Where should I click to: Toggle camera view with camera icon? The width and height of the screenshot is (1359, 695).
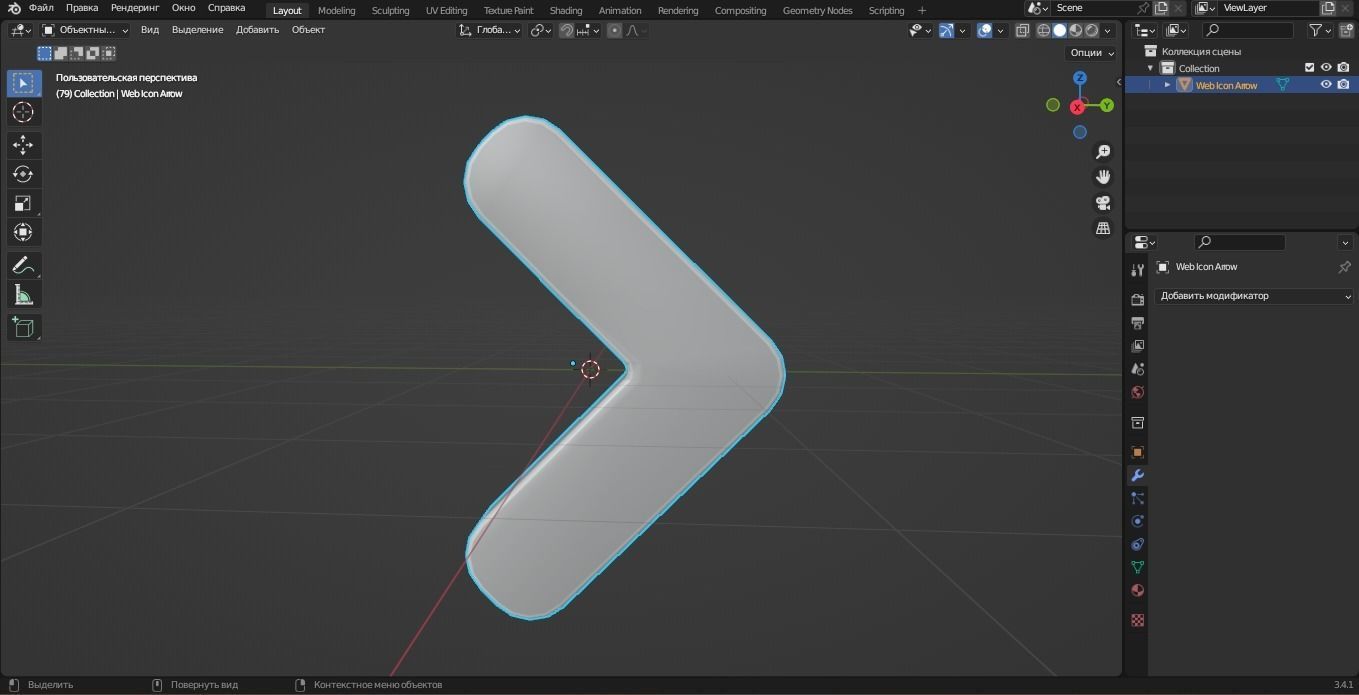[x=1103, y=203]
